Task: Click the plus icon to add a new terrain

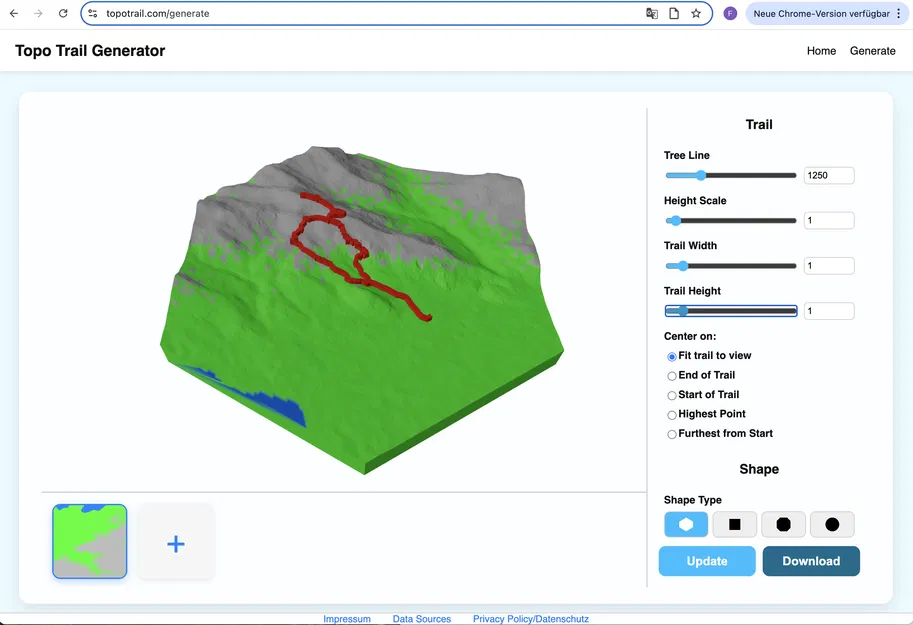Action: (176, 543)
